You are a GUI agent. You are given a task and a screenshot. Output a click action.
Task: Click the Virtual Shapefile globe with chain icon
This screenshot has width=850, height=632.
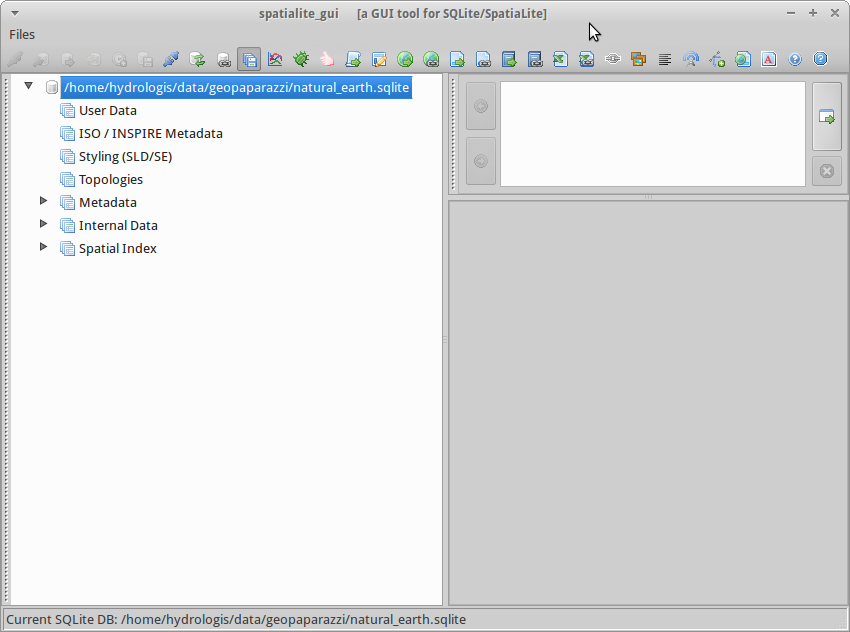[x=431, y=59]
